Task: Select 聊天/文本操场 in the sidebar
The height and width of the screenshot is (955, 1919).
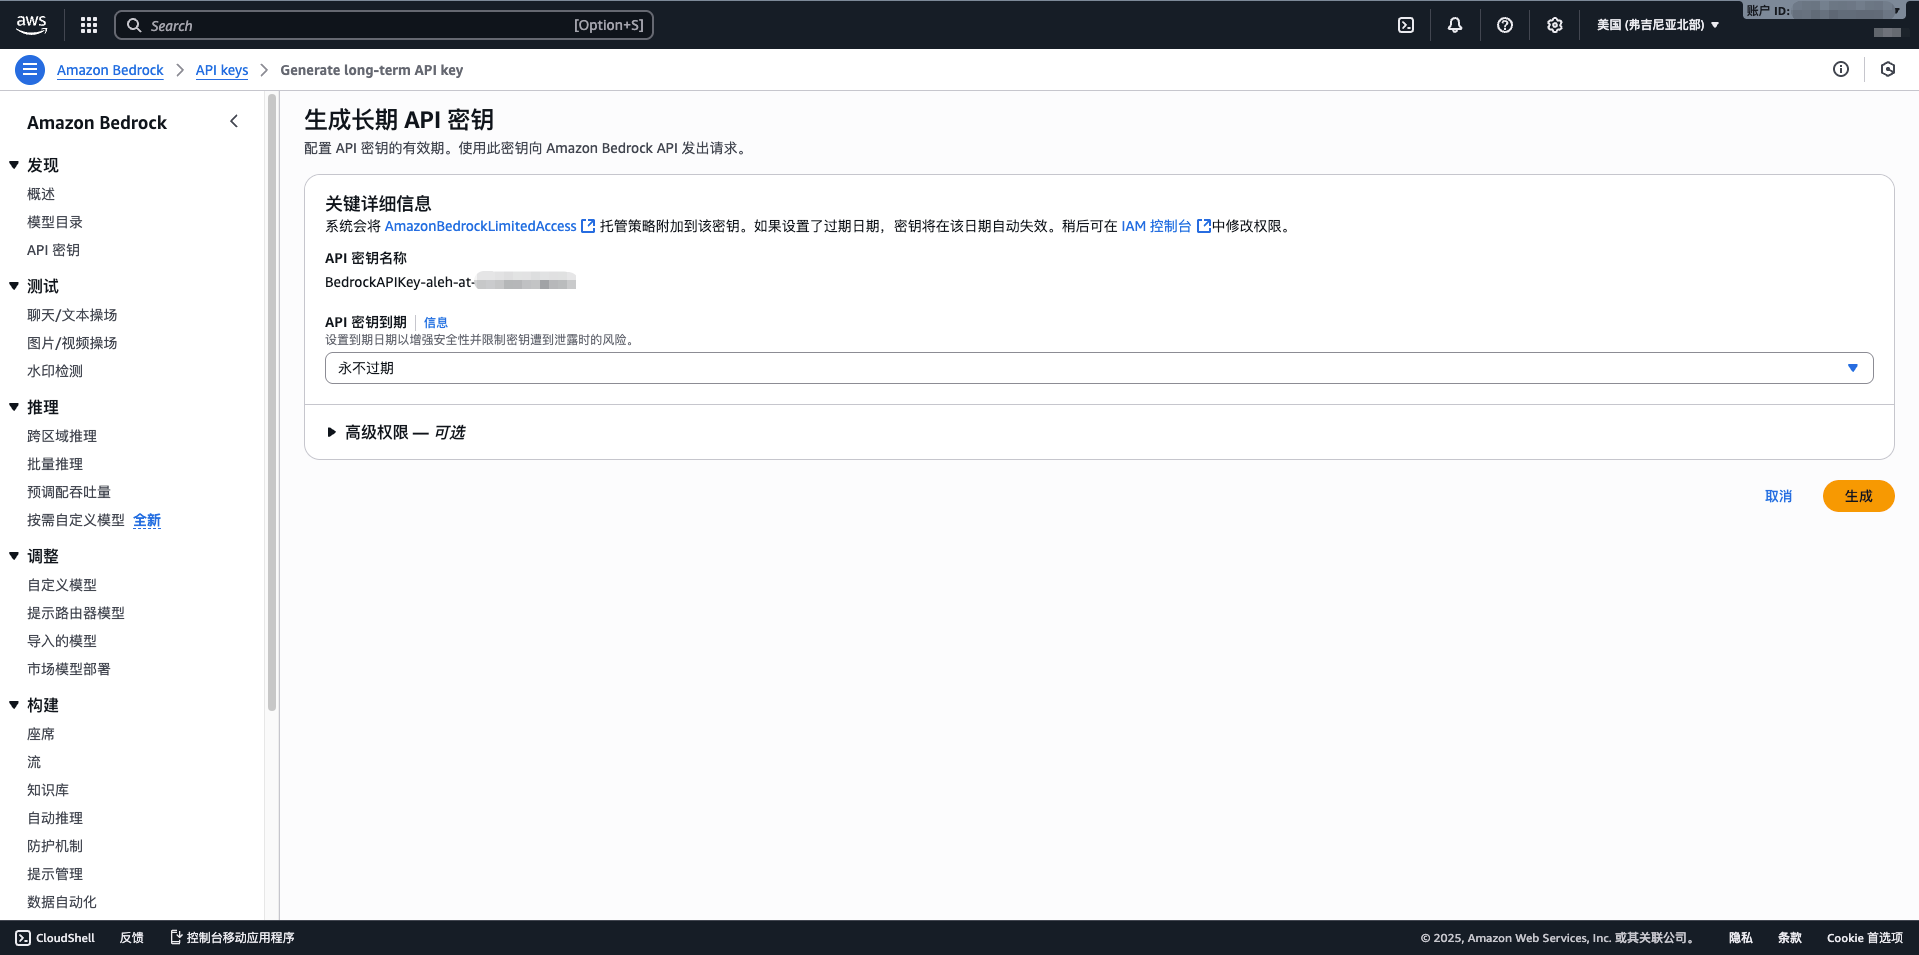Action: (71, 314)
